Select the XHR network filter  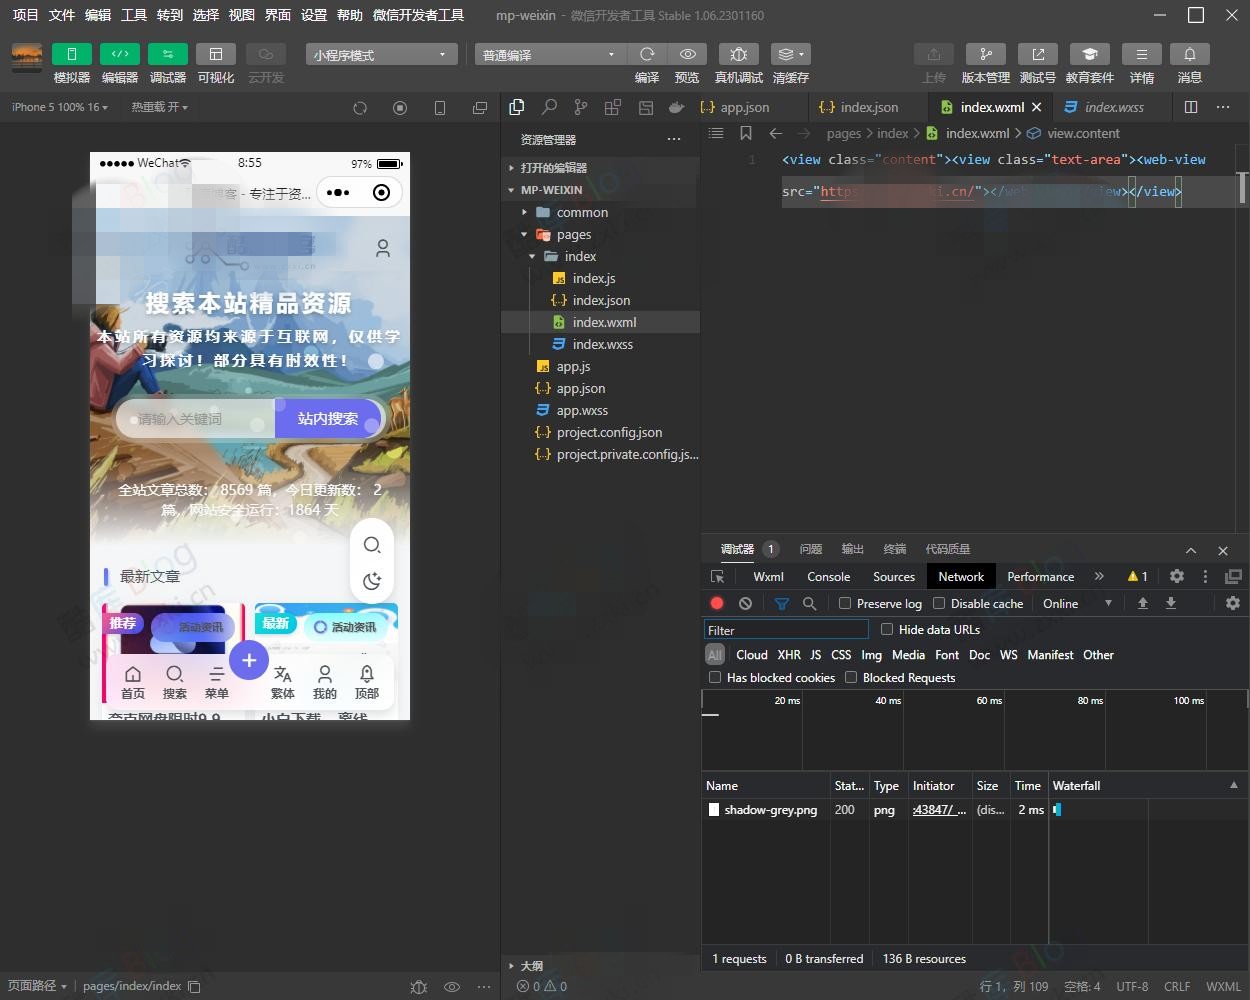coord(789,655)
